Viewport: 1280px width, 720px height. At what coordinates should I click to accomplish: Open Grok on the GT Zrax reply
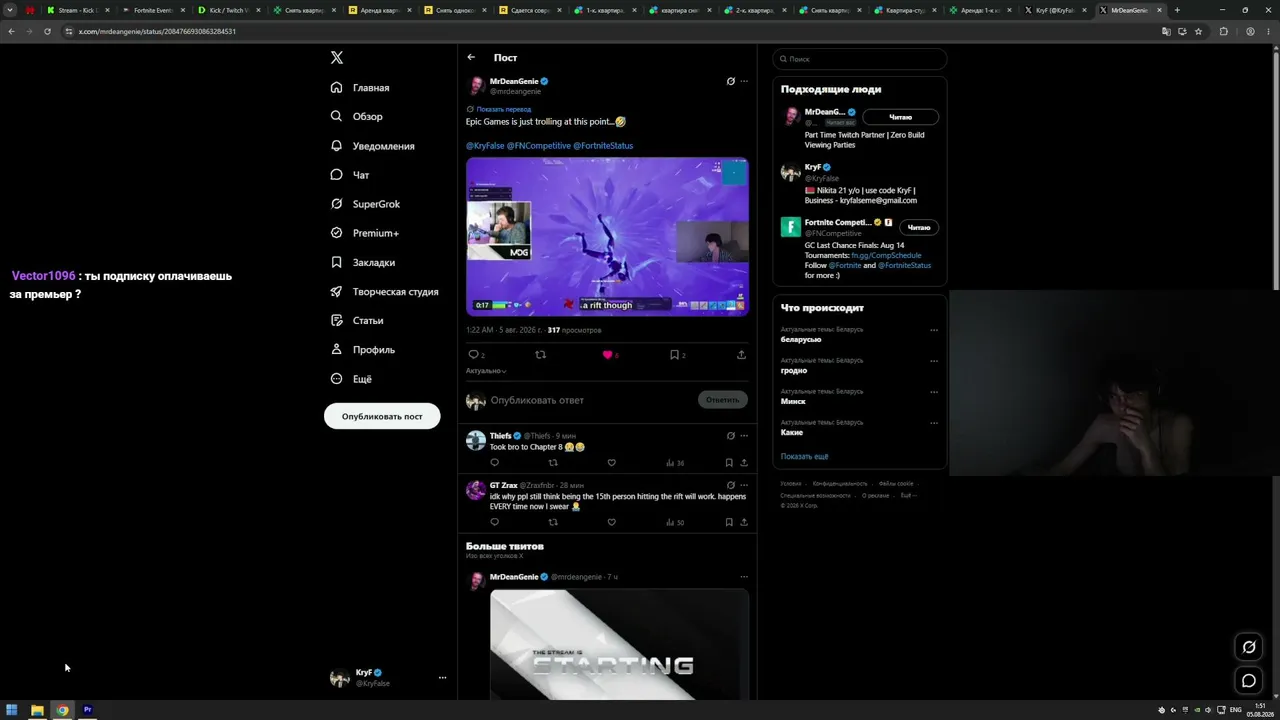[x=730, y=485]
